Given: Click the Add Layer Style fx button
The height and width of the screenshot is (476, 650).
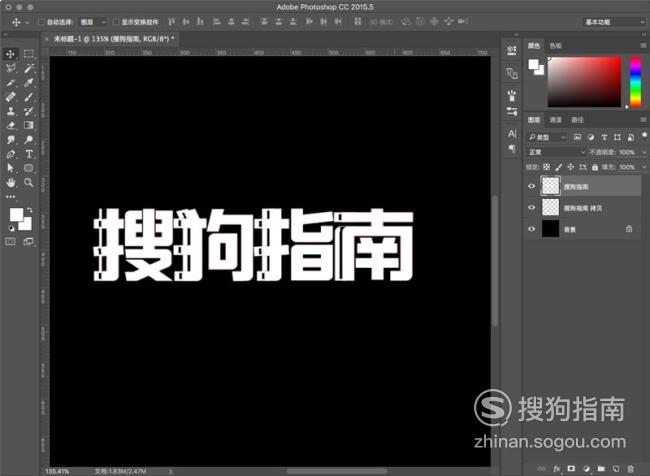Looking at the screenshot, I should point(556,469).
